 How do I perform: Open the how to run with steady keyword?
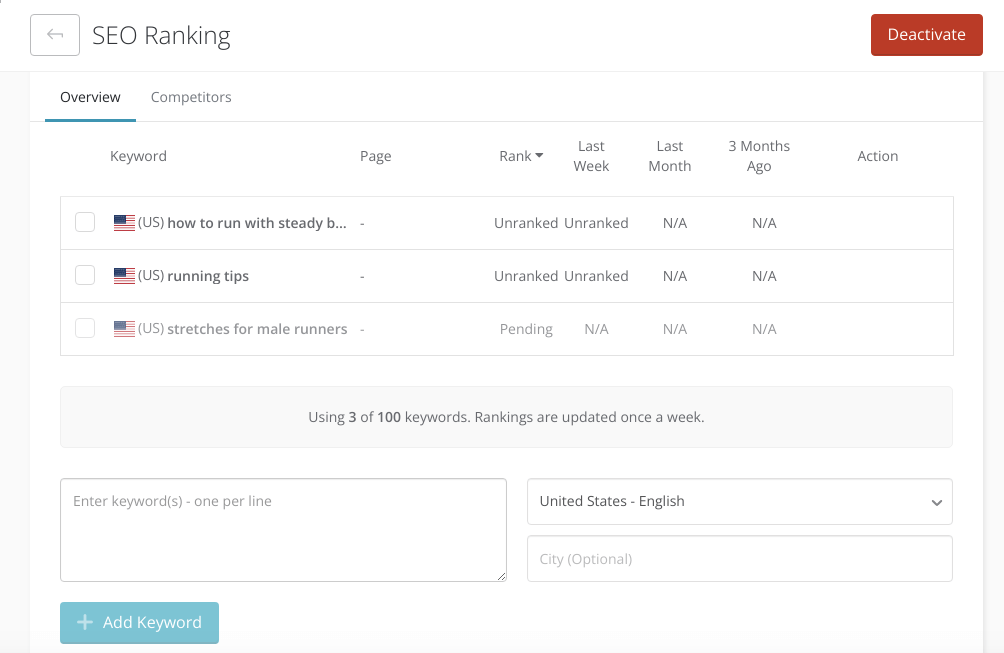(257, 223)
